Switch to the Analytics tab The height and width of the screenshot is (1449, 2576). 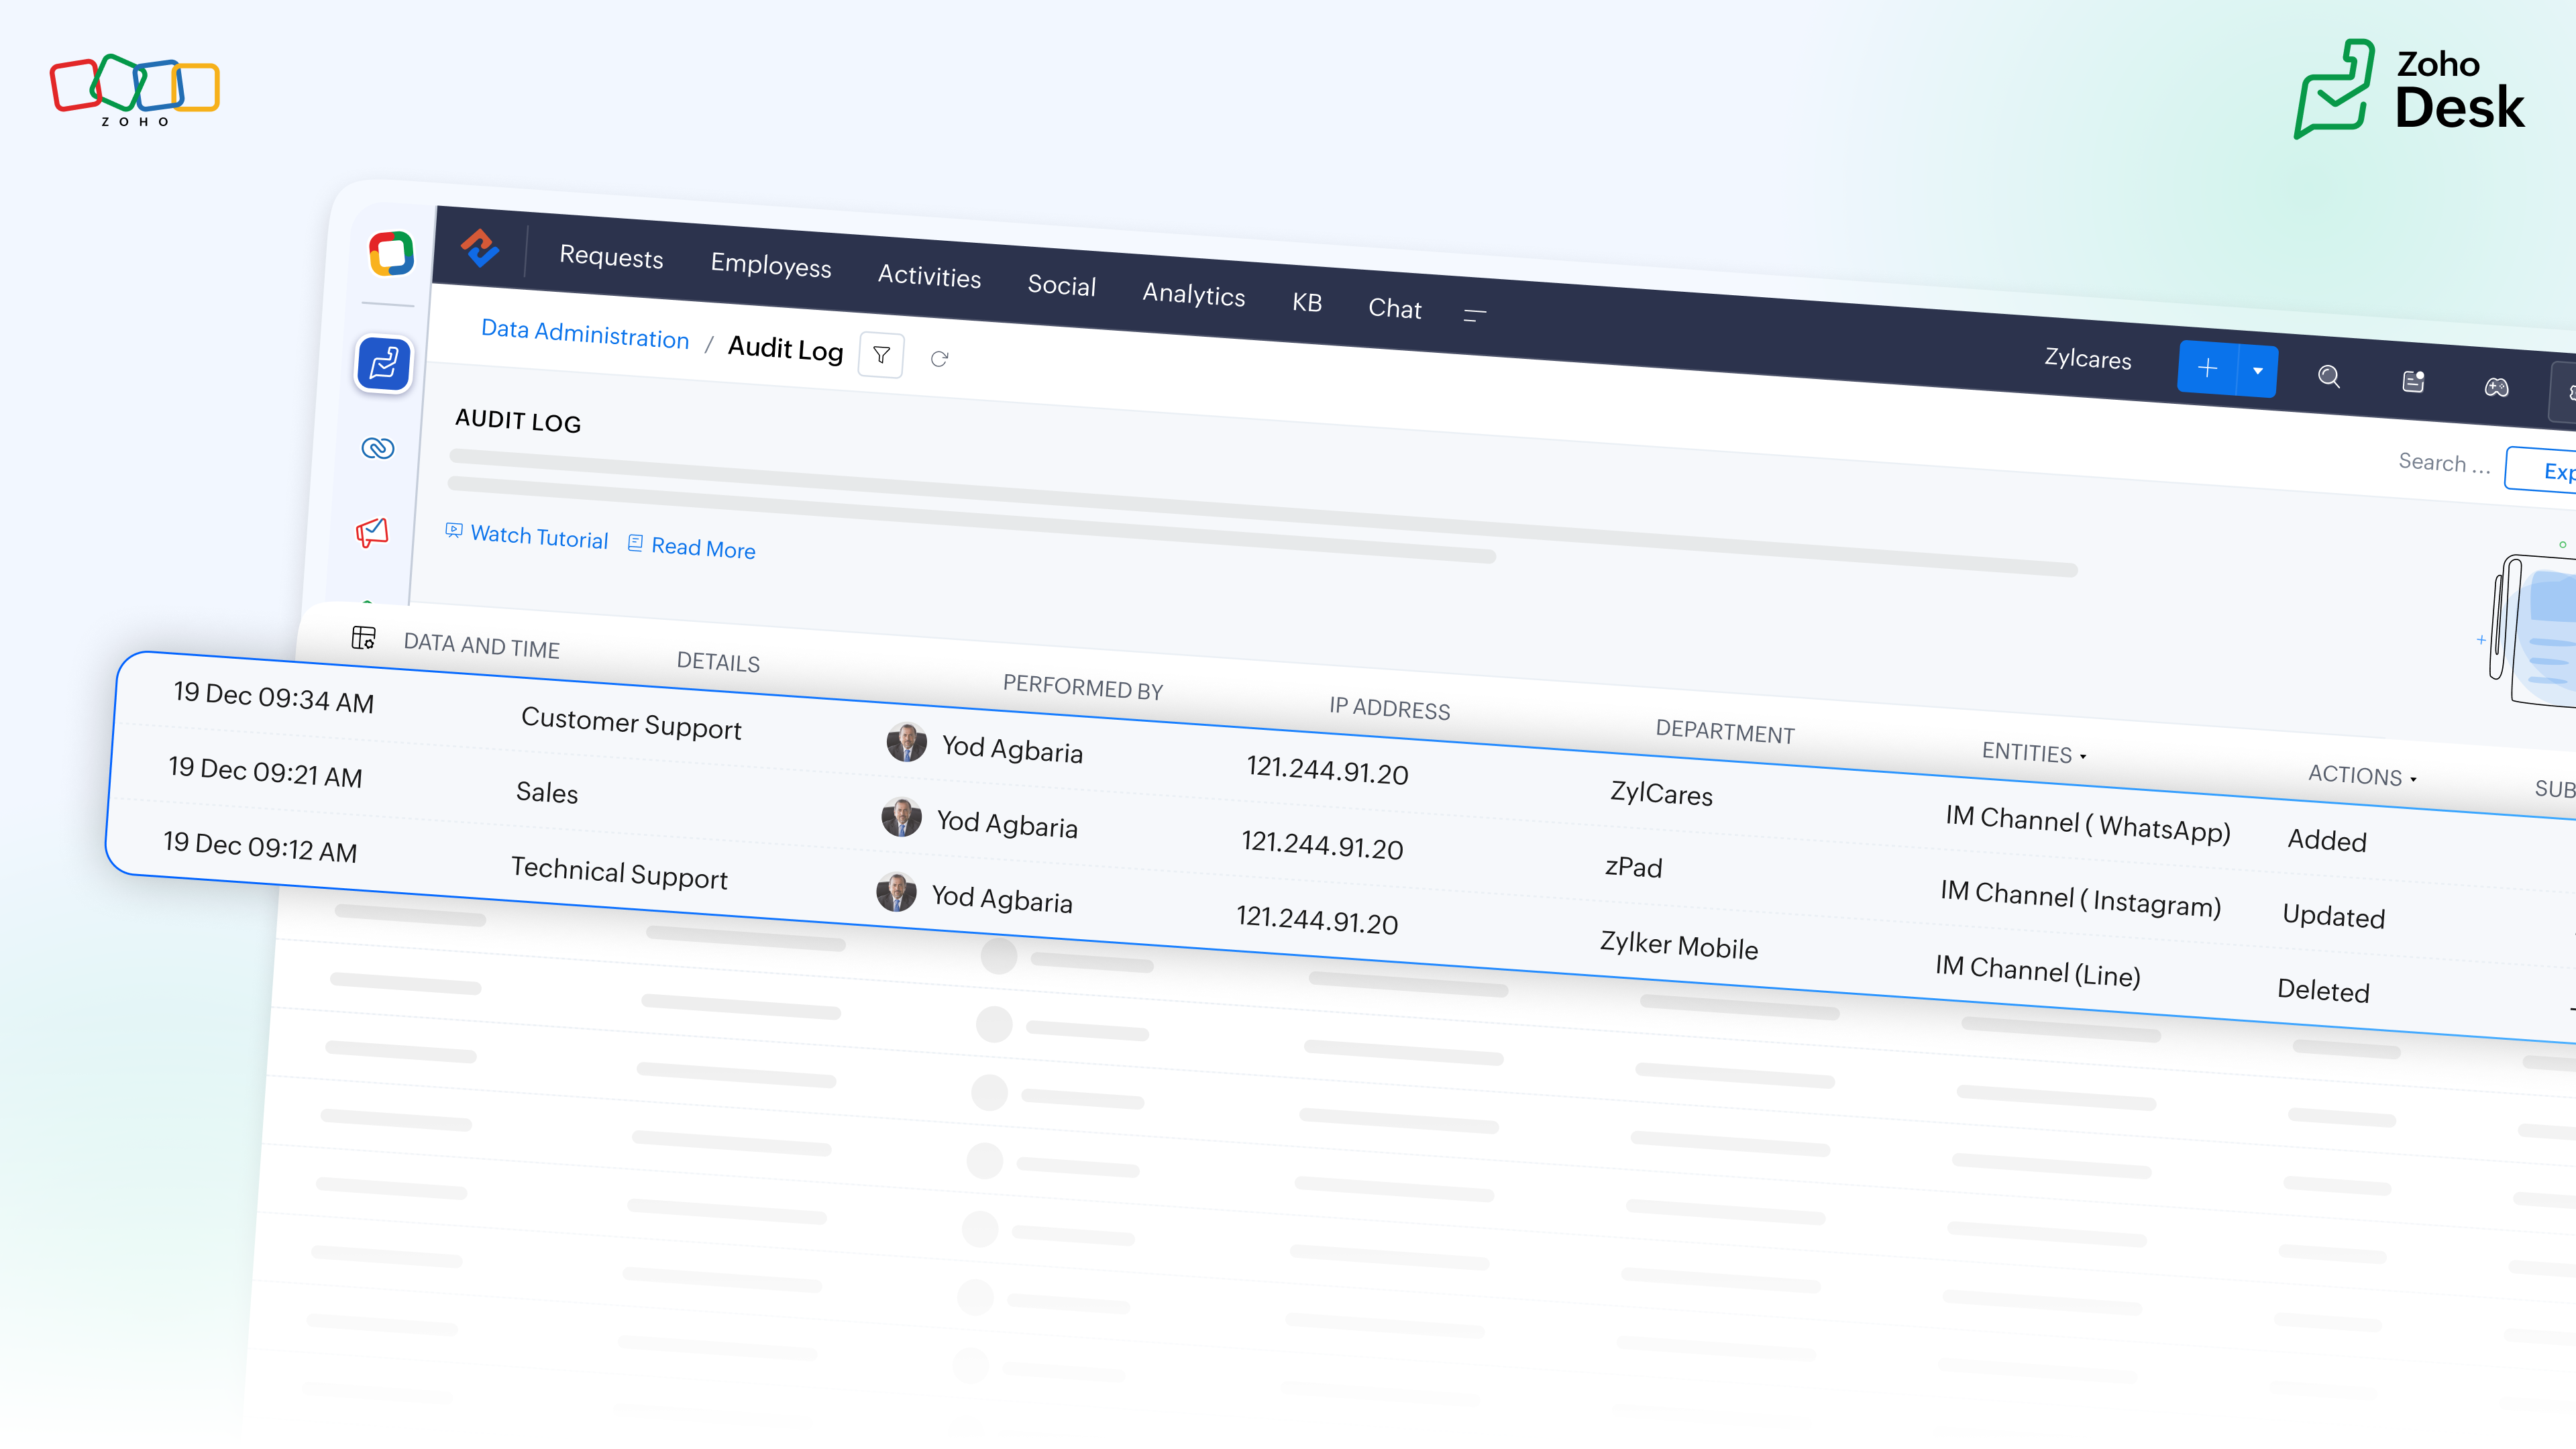tap(1194, 295)
